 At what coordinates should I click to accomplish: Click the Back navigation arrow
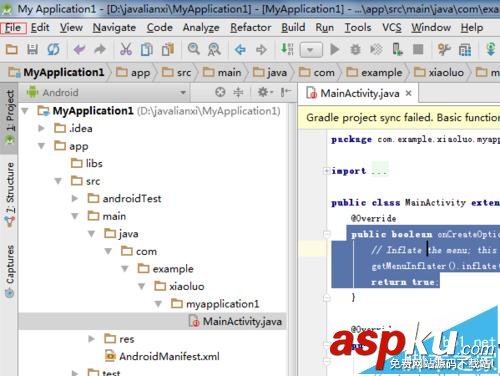click(240, 50)
